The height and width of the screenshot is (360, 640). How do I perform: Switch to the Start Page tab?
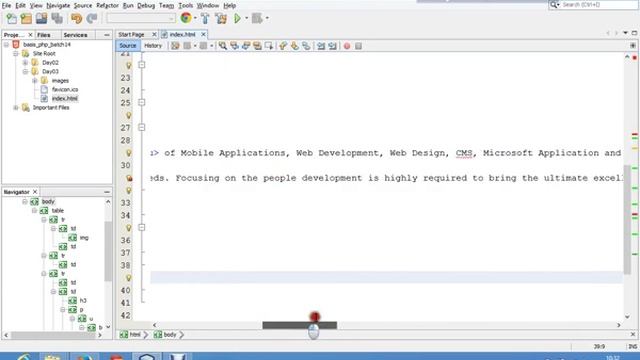pos(131,35)
